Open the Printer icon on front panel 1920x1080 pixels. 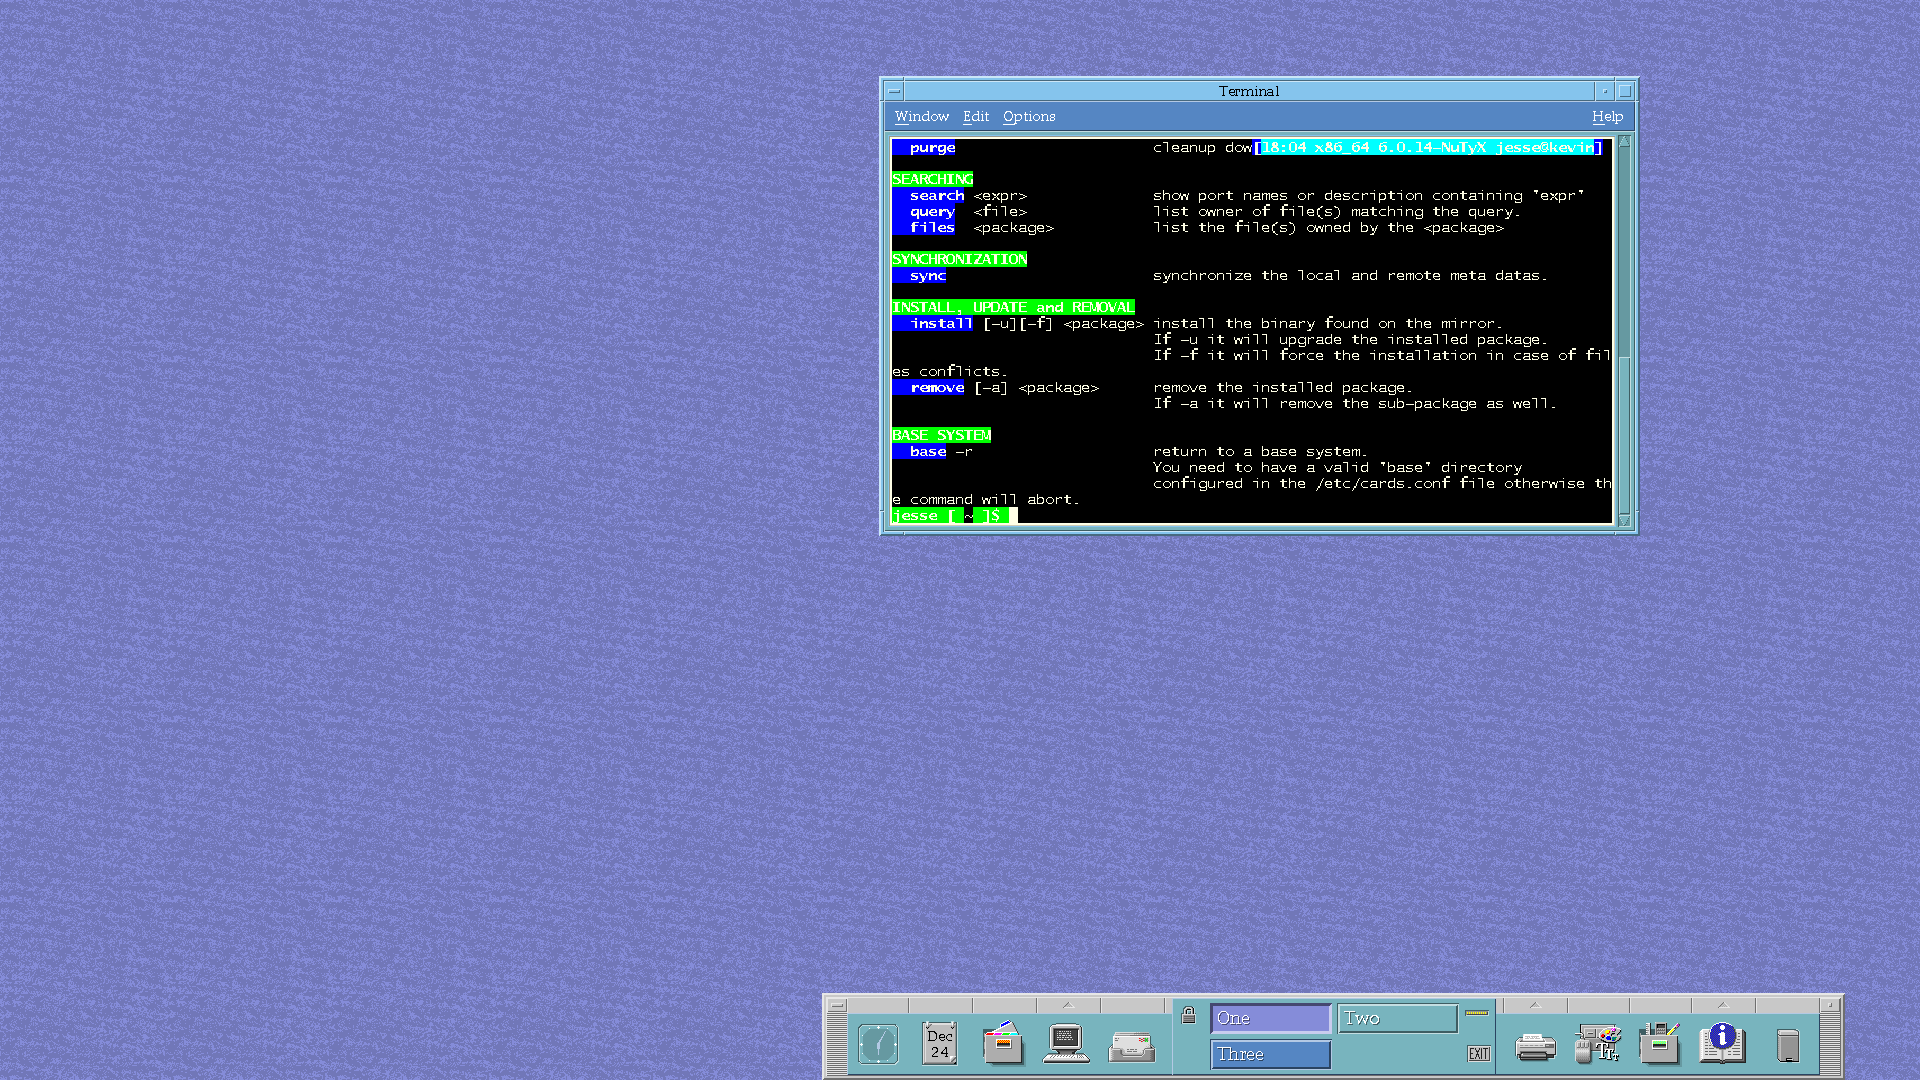click(1535, 1047)
